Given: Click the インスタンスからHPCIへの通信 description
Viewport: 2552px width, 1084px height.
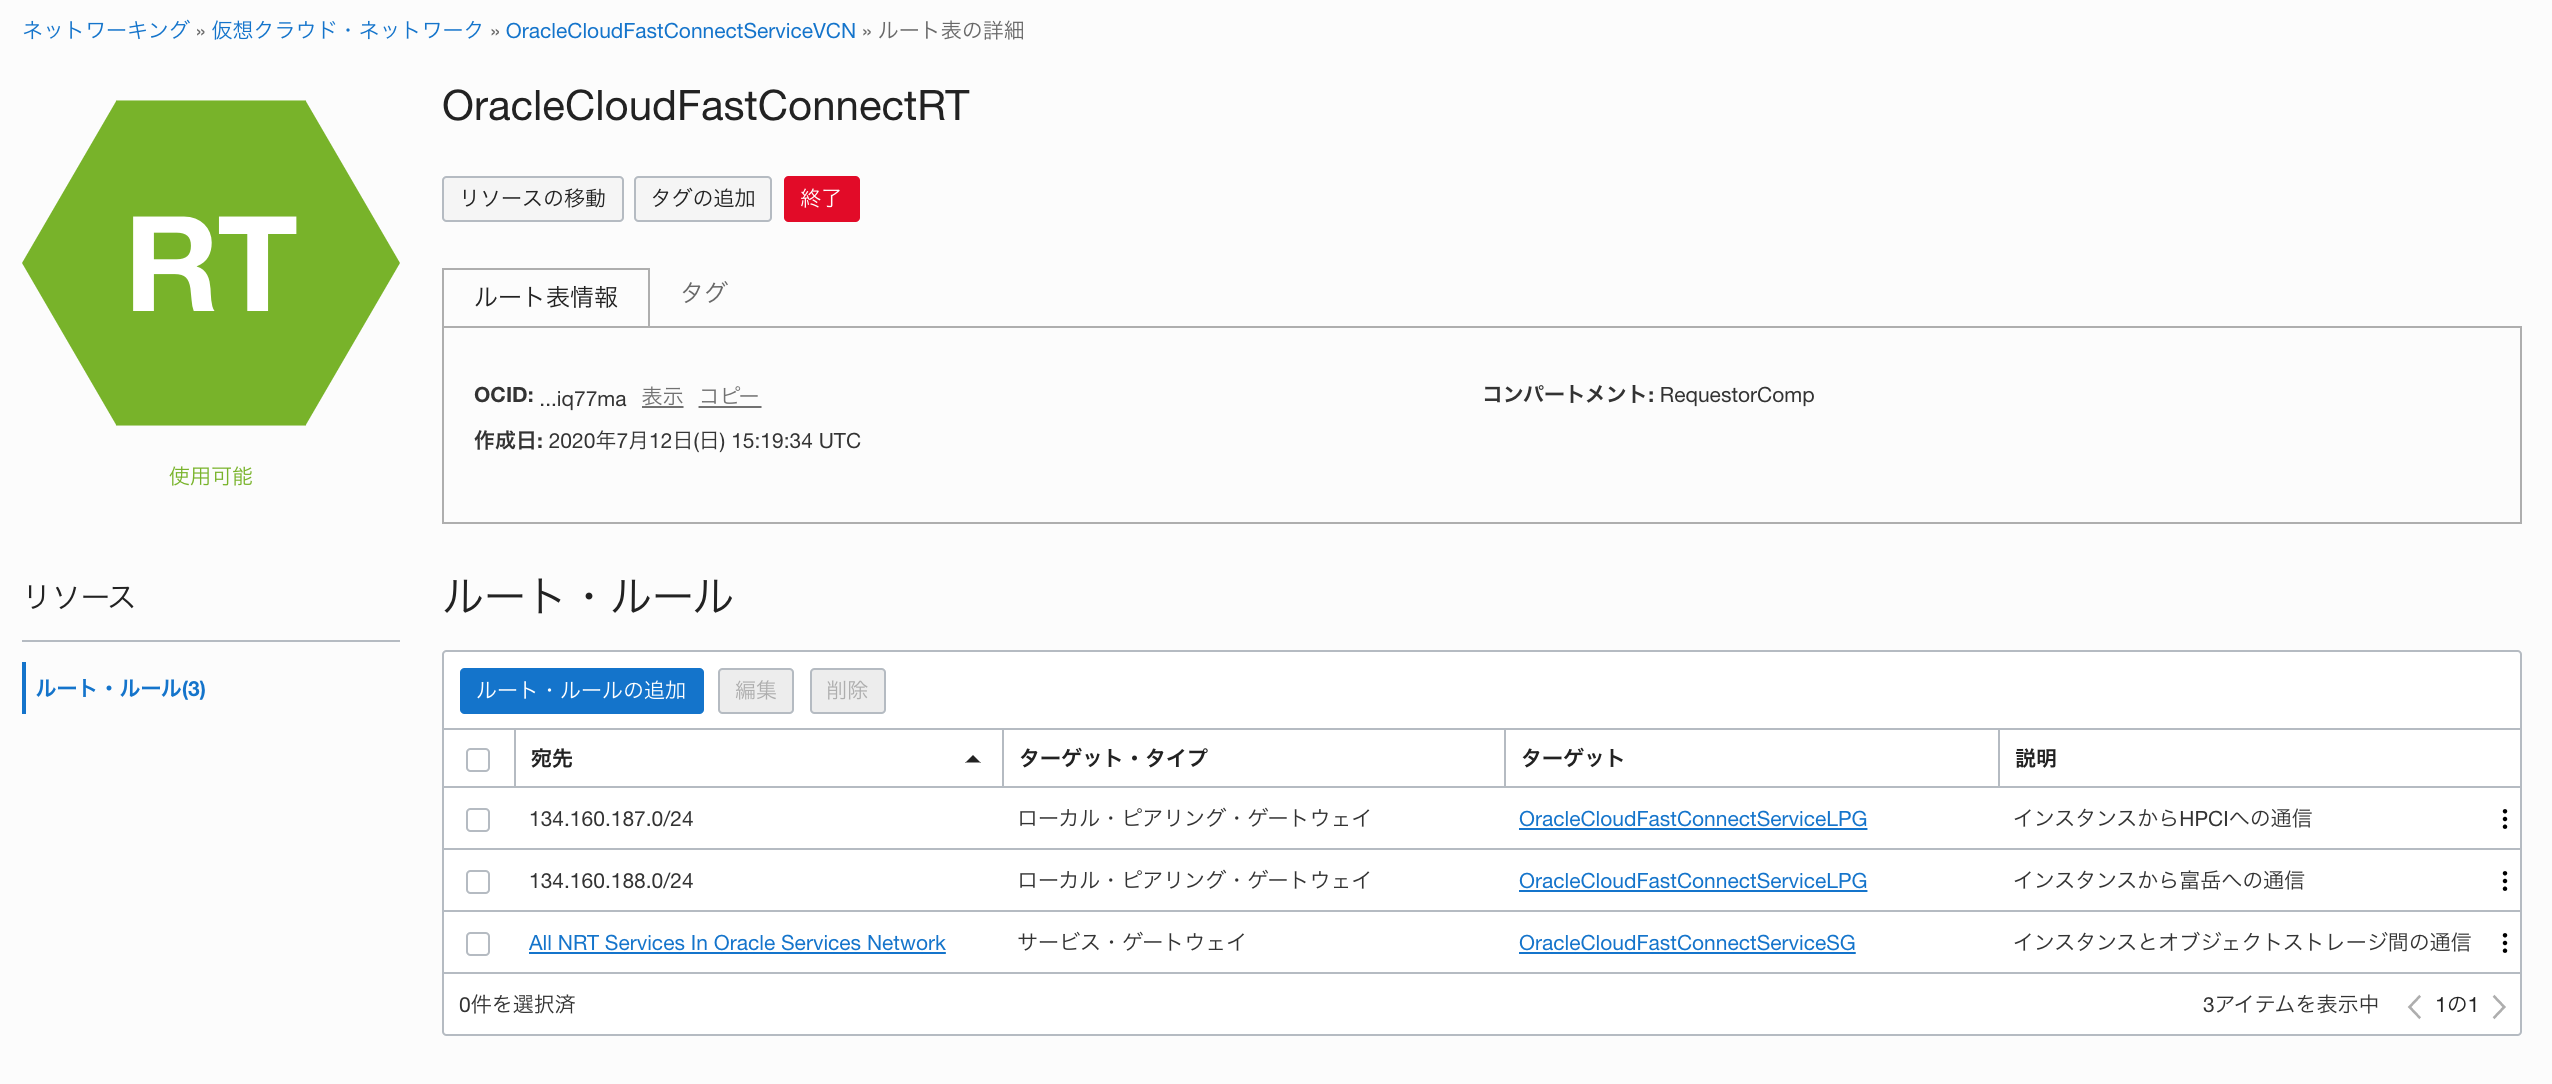Looking at the screenshot, I should [2162, 818].
